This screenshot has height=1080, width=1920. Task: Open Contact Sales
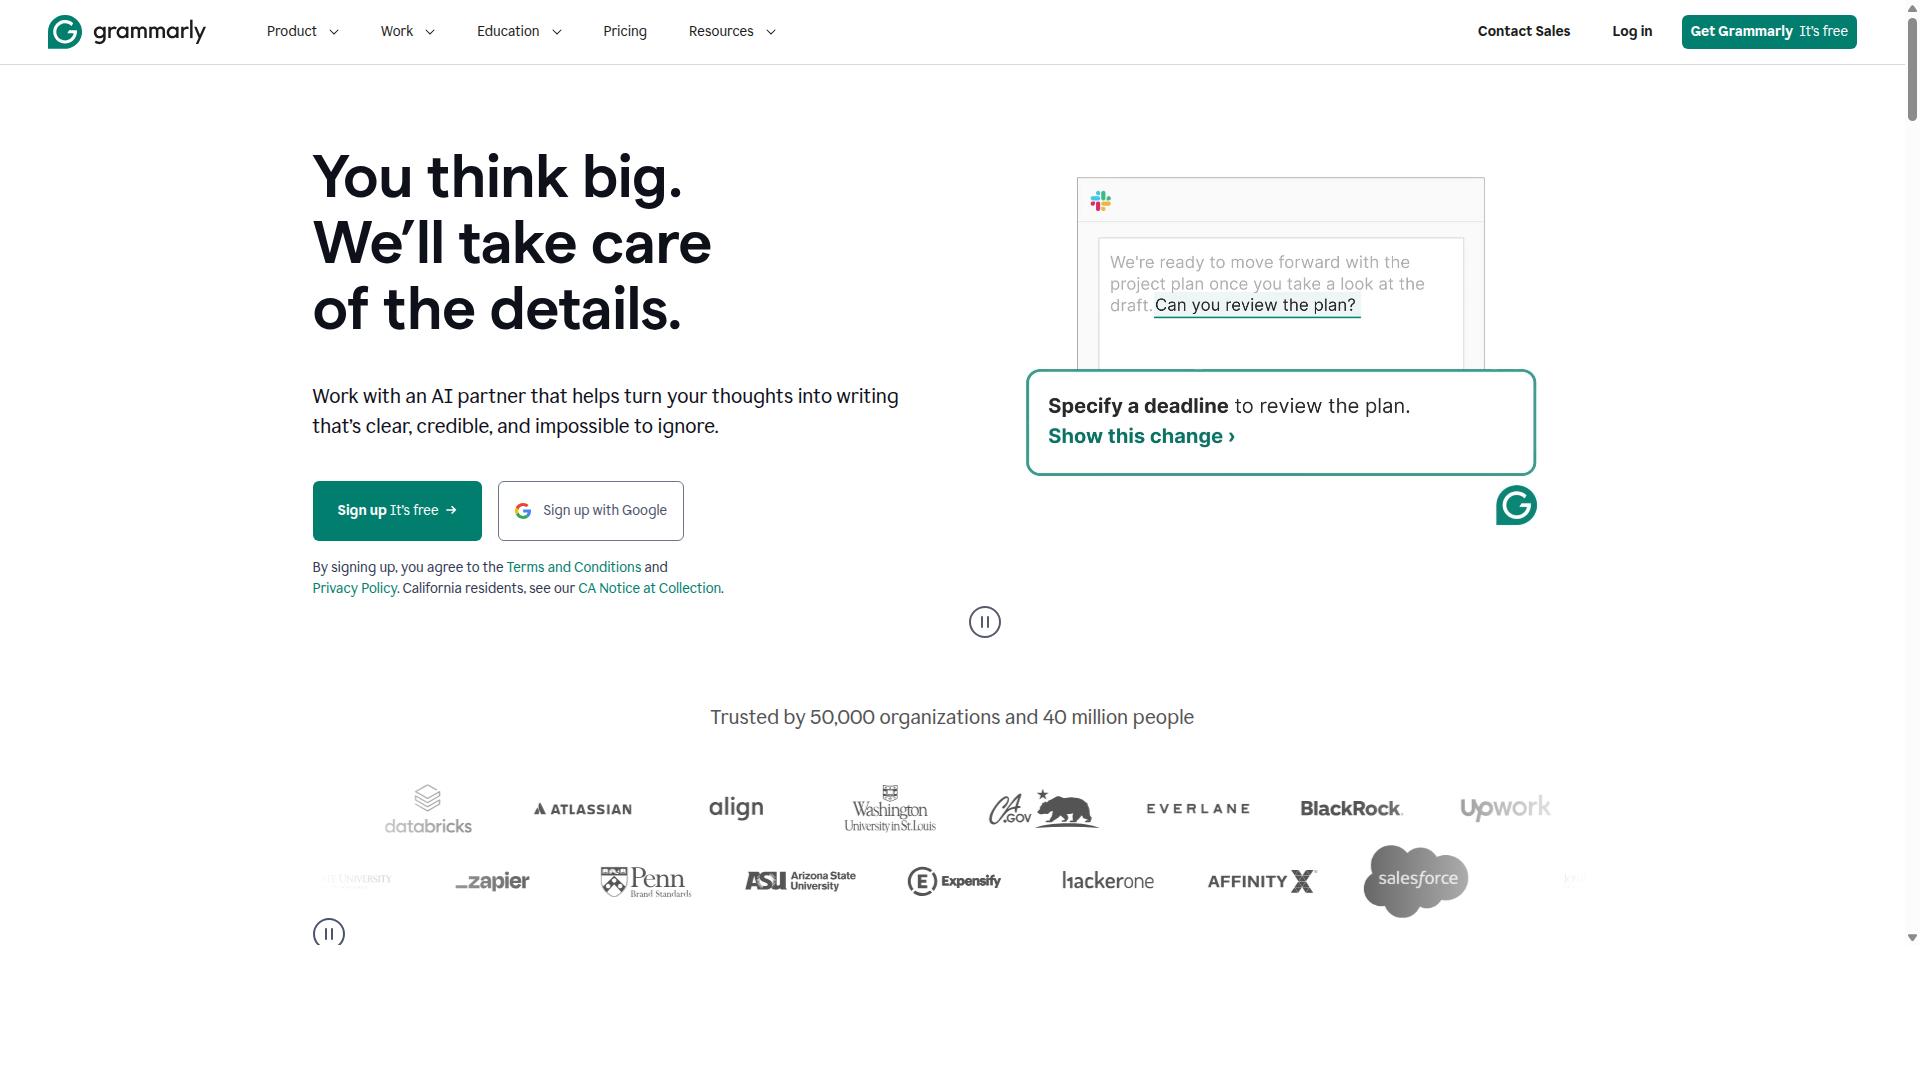1524,32
